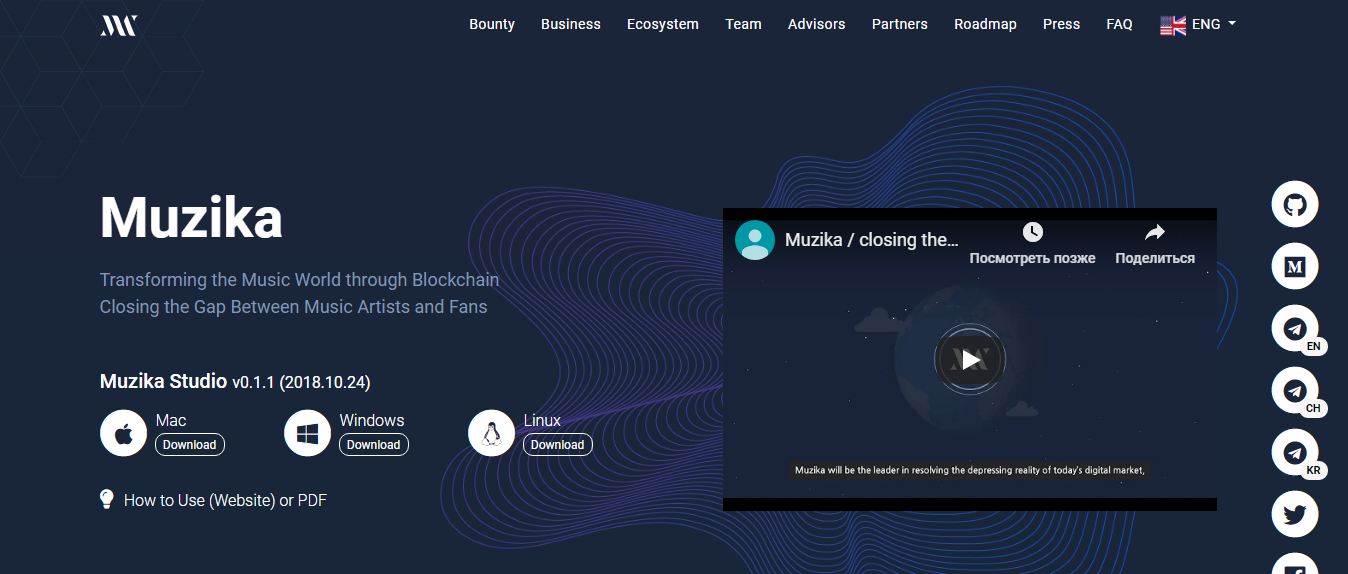This screenshot has height=574, width=1348.
Task: Play the Muzika video
Action: click(x=970, y=359)
